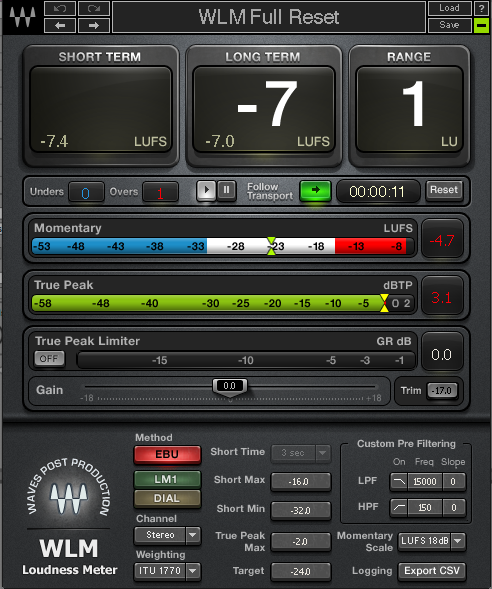Start metering with the play button
Screen dimensions: 492x589
click(206, 190)
